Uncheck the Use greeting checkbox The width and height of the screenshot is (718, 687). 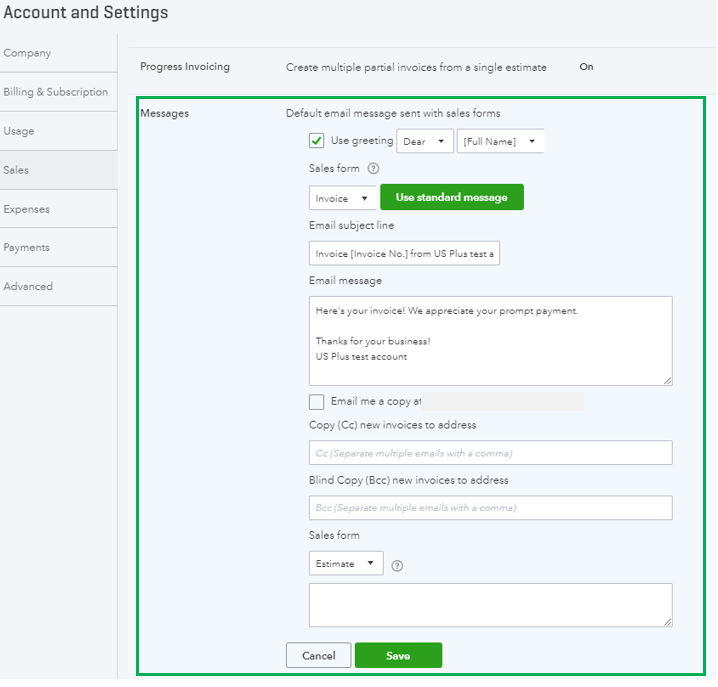pos(317,141)
